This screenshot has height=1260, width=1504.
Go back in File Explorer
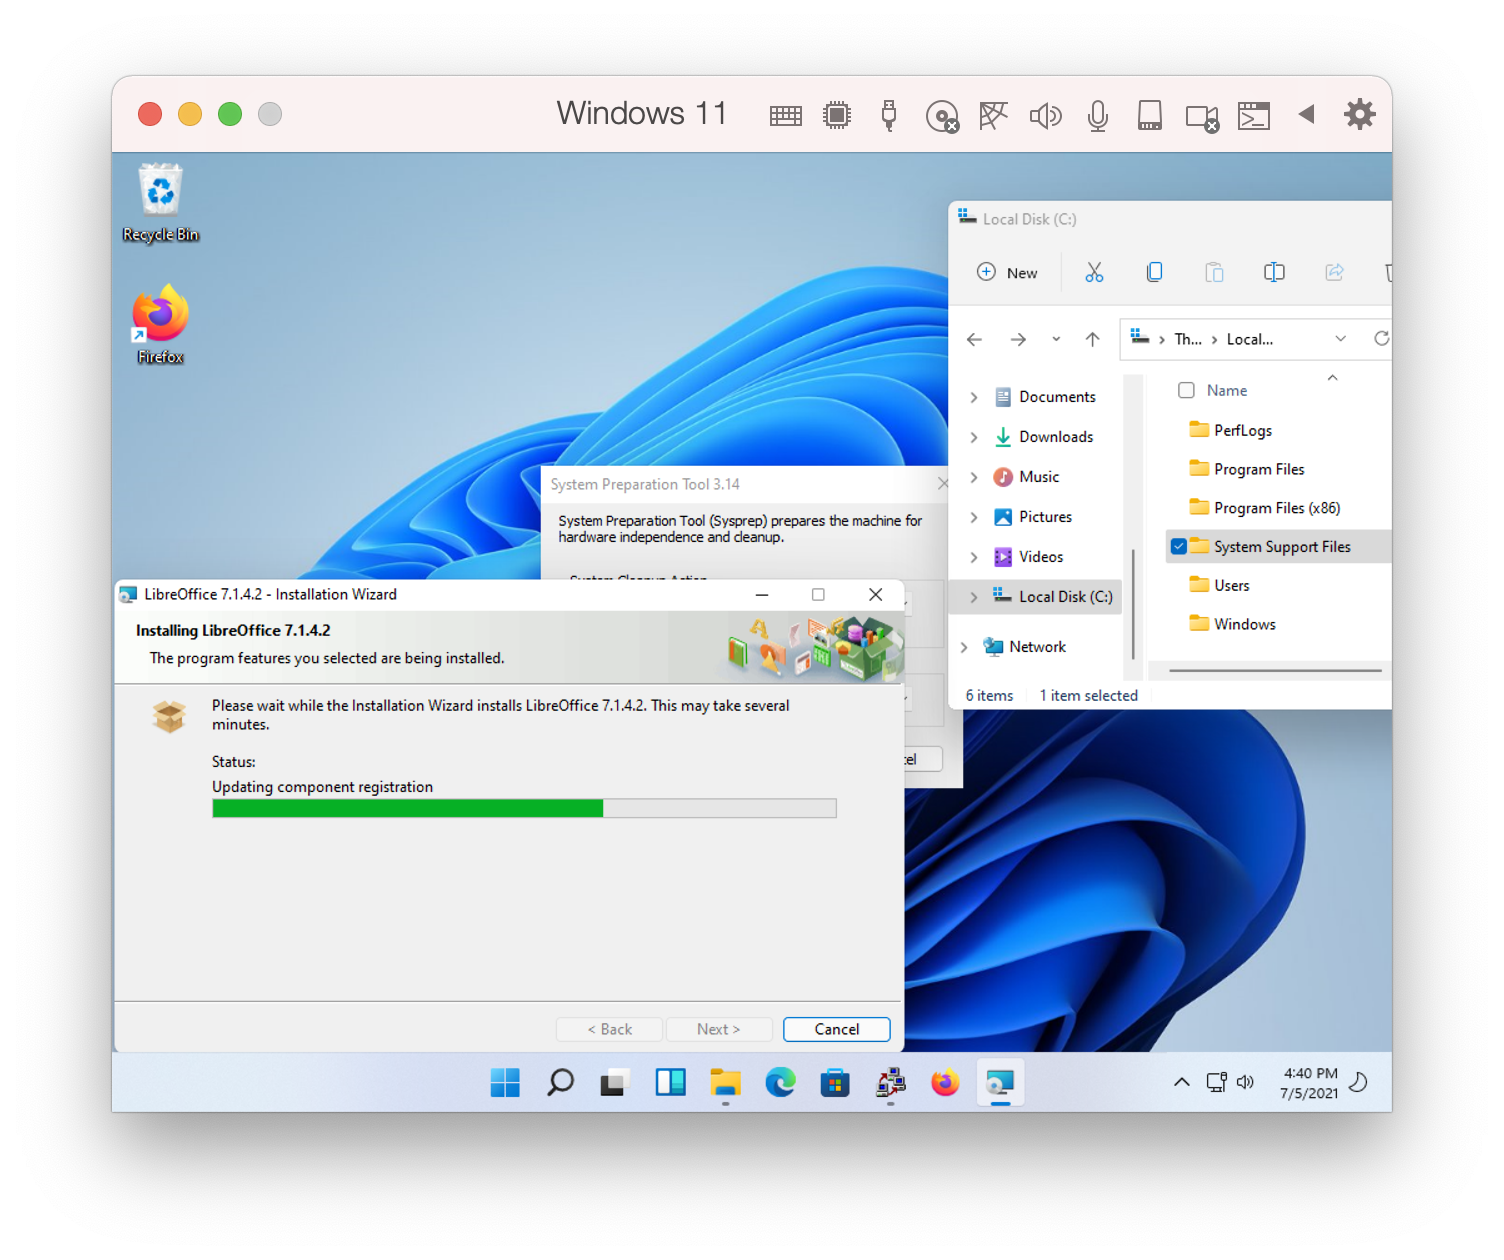pos(974,340)
